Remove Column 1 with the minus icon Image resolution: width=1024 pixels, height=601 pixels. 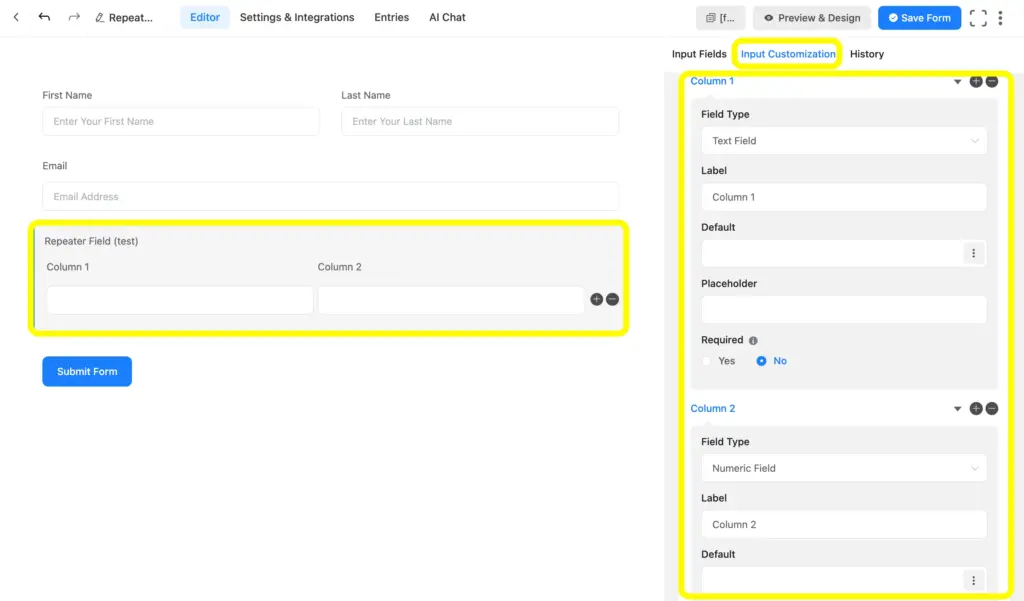click(x=991, y=81)
